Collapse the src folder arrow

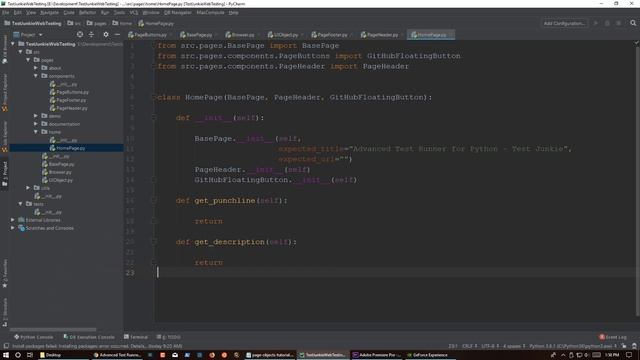pos(21,52)
